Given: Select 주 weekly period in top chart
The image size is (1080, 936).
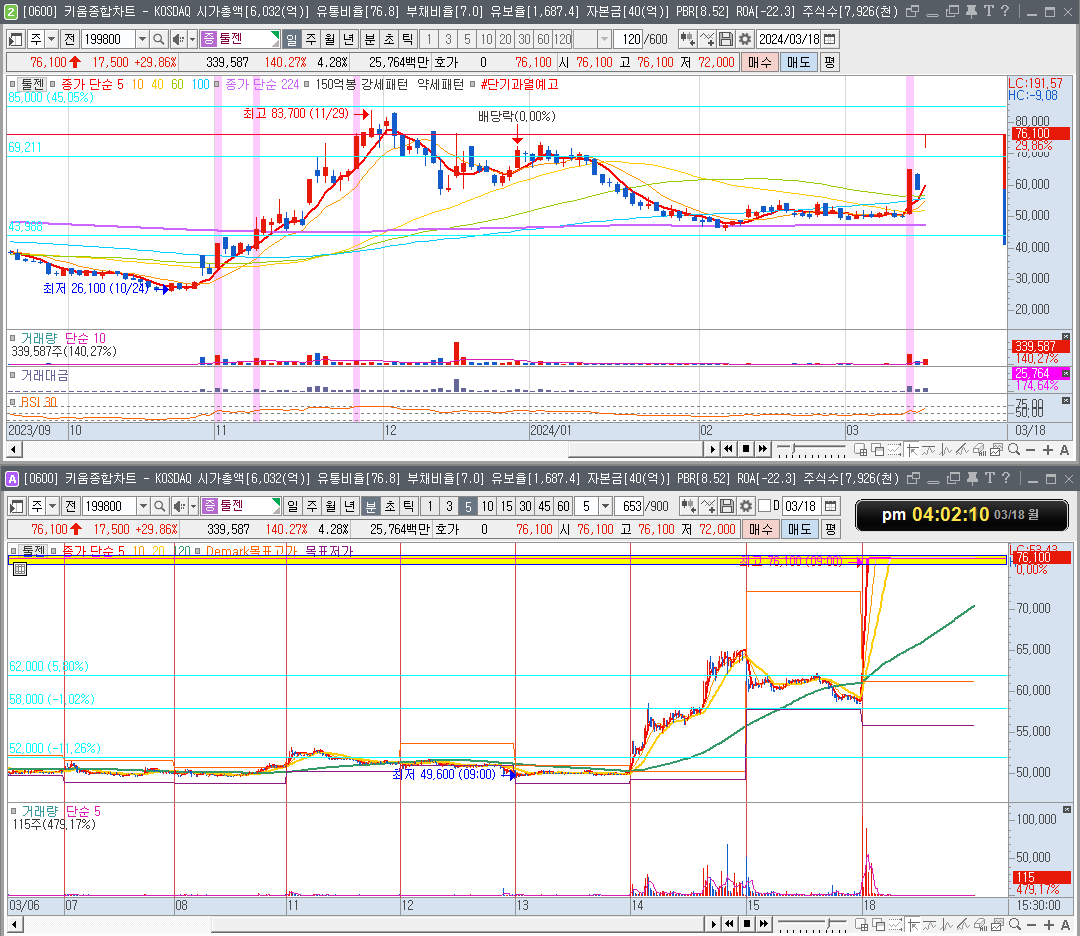Looking at the screenshot, I should click(311, 39).
